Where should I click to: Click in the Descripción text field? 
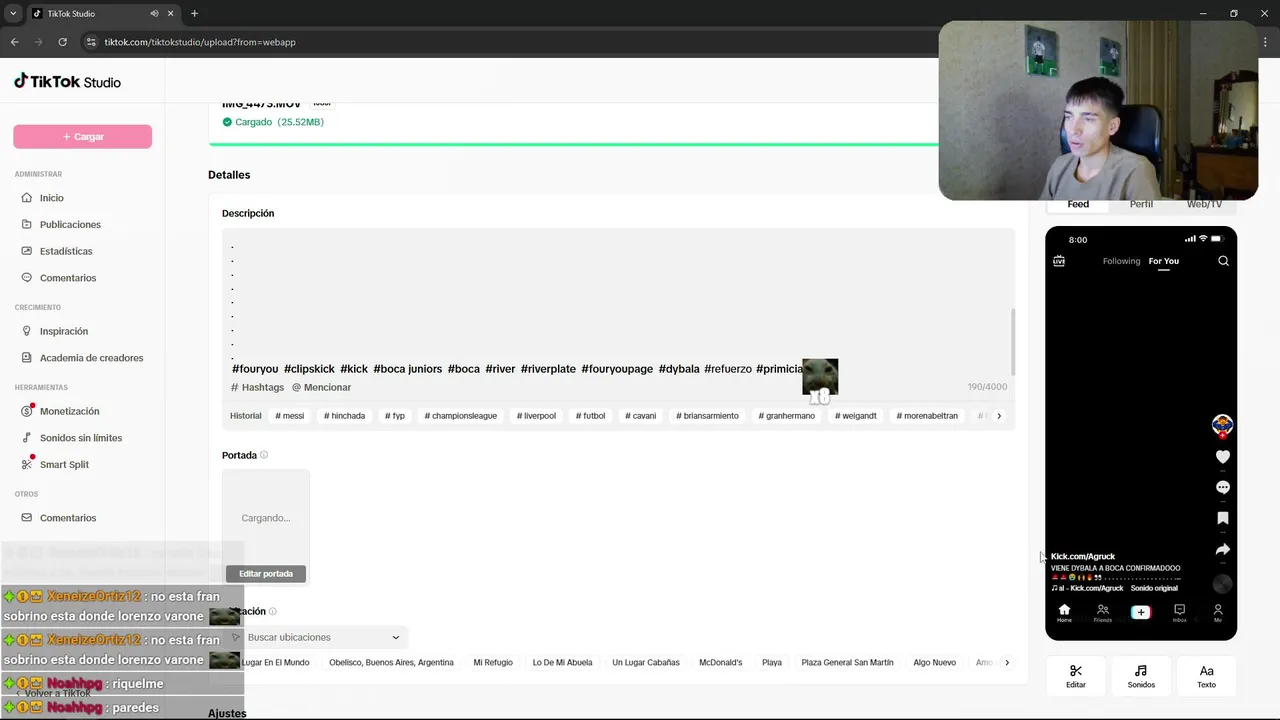click(x=618, y=305)
